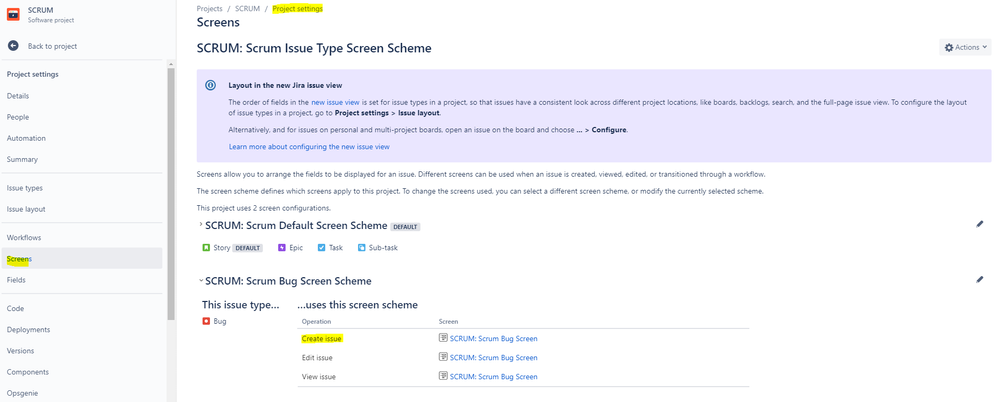Click the Story issue type label
999x402 pixels.
pyautogui.click(x=222, y=247)
